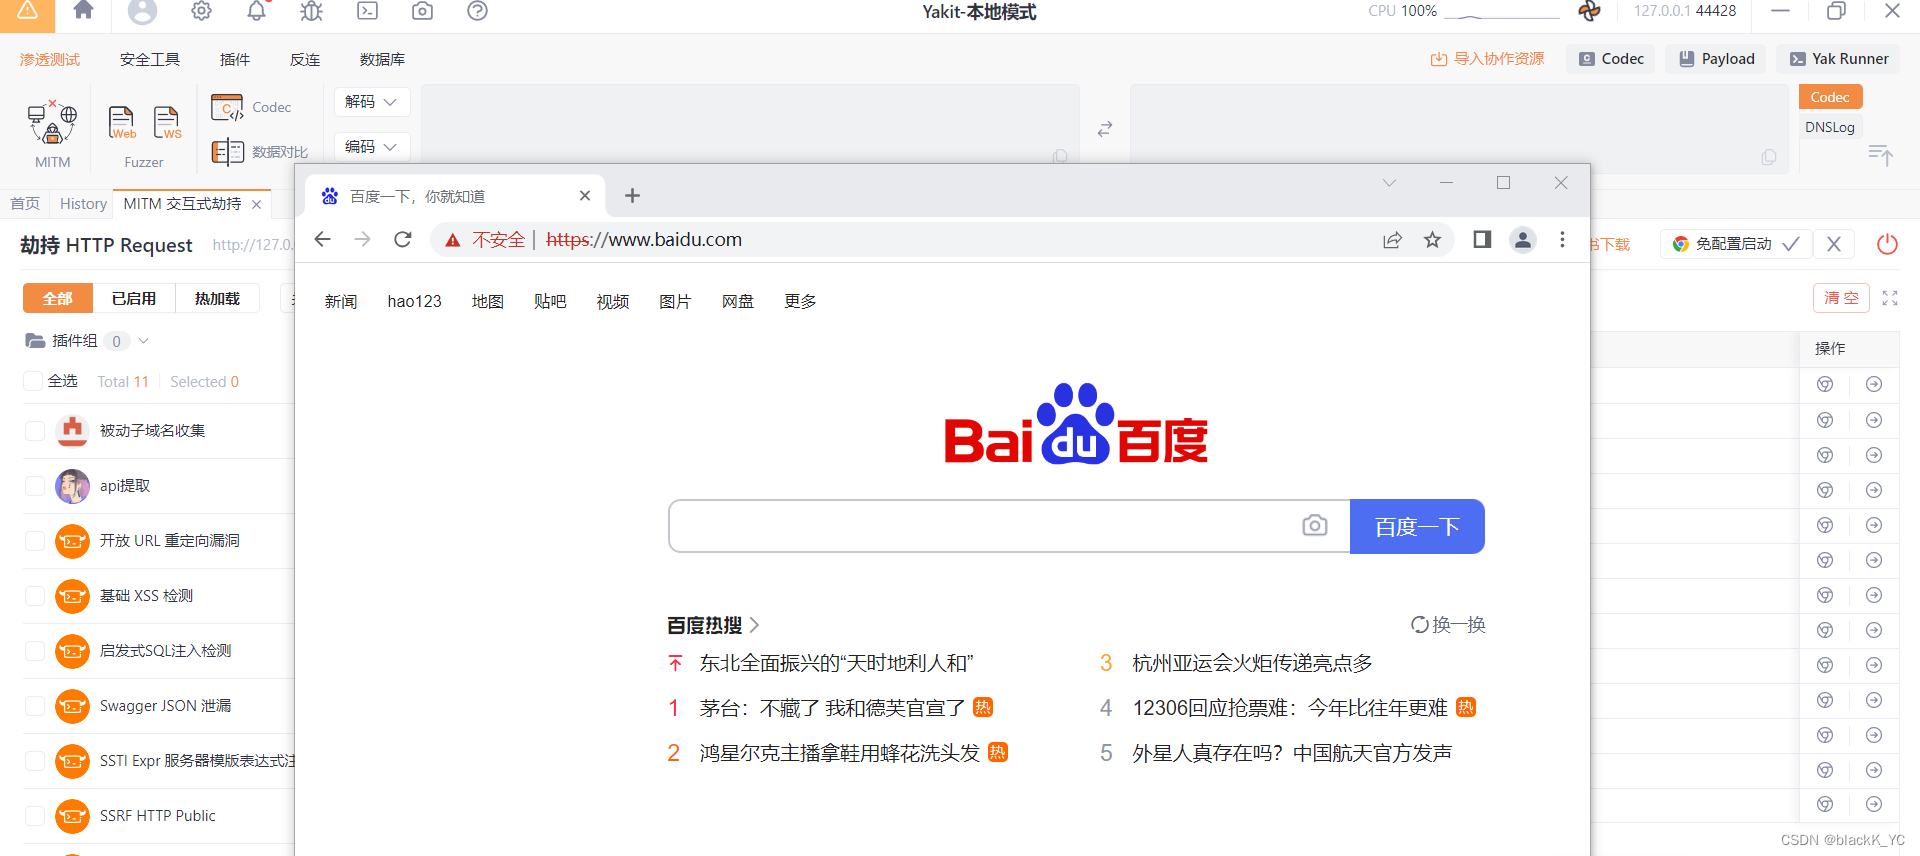The width and height of the screenshot is (1920, 856).
Task: Open the 编码 encode dropdown
Action: [371, 147]
